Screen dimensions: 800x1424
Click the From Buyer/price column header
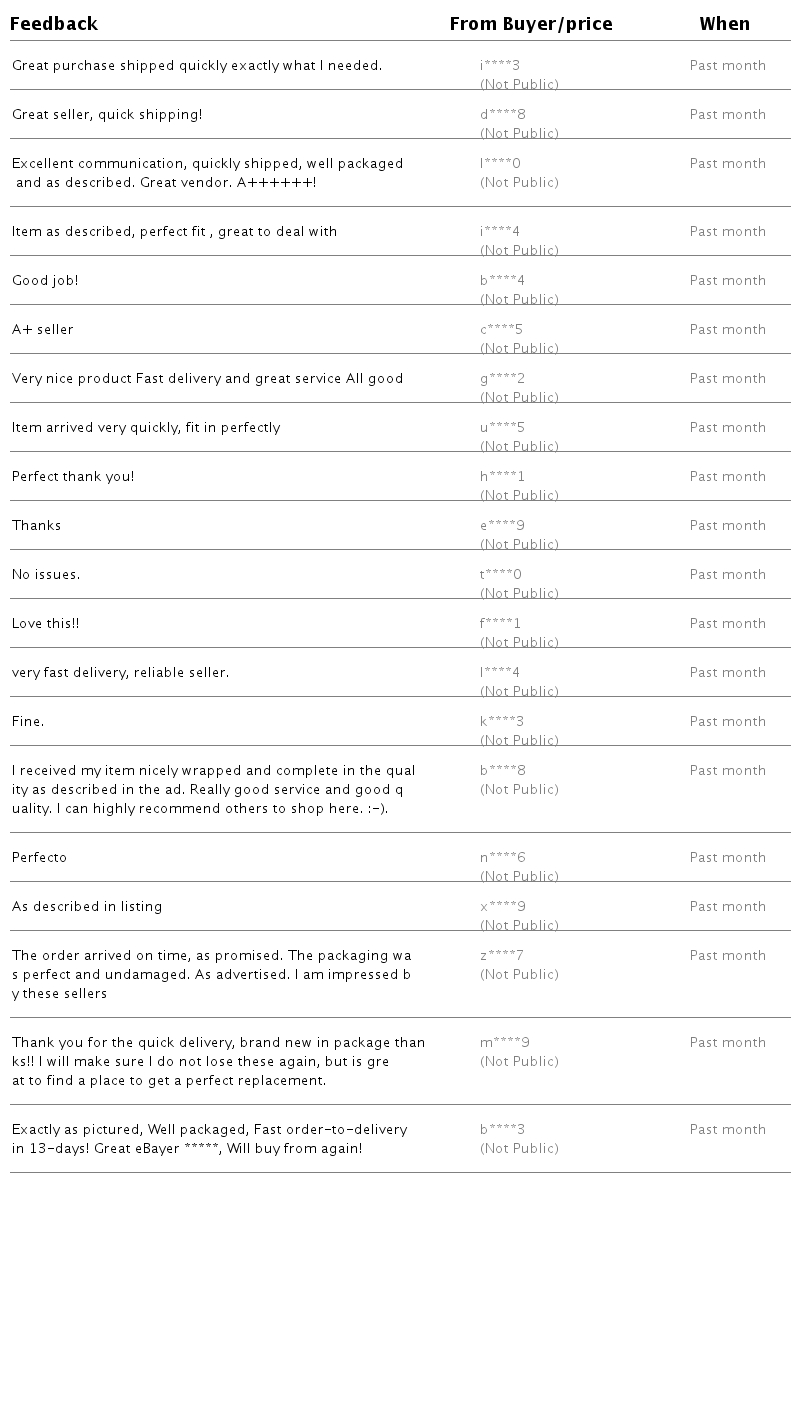[x=530, y=24]
